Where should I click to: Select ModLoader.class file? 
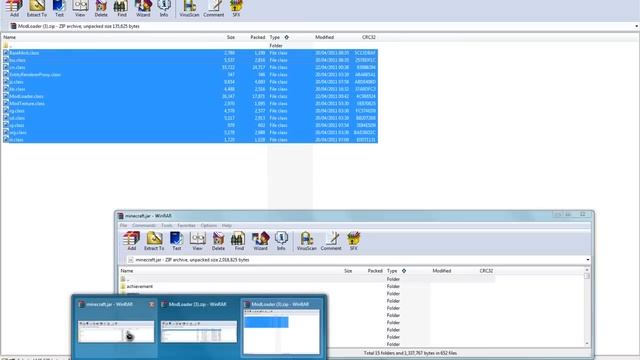click(190, 96)
